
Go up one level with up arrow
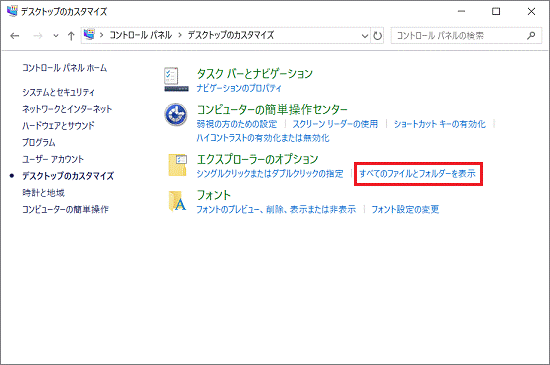click(71, 36)
